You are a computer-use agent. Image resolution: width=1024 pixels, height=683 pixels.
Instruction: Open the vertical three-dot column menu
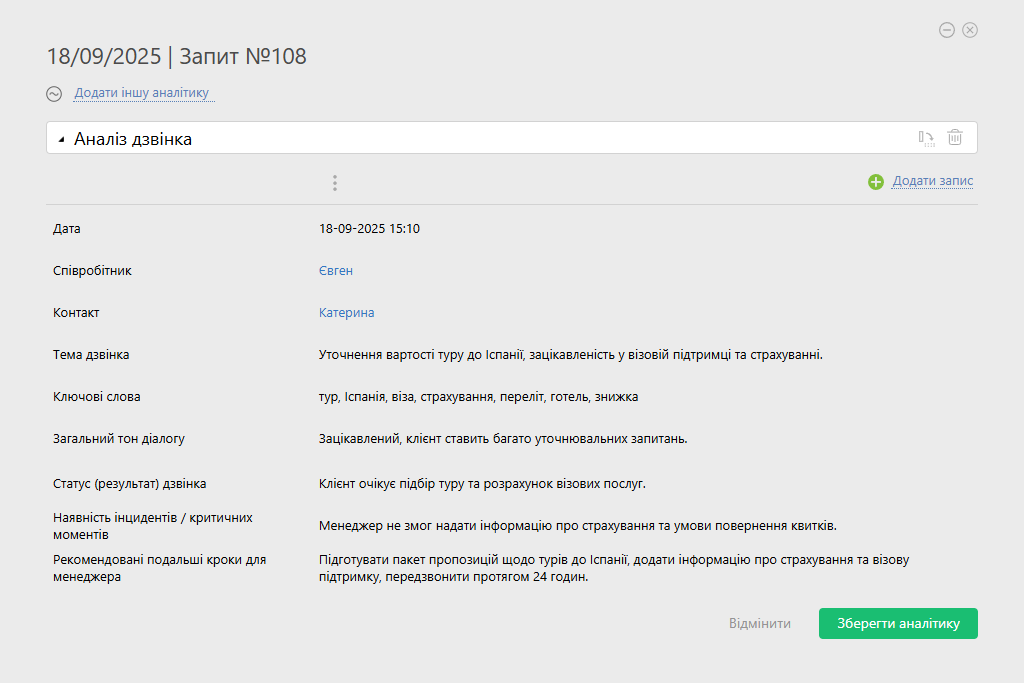point(335,183)
